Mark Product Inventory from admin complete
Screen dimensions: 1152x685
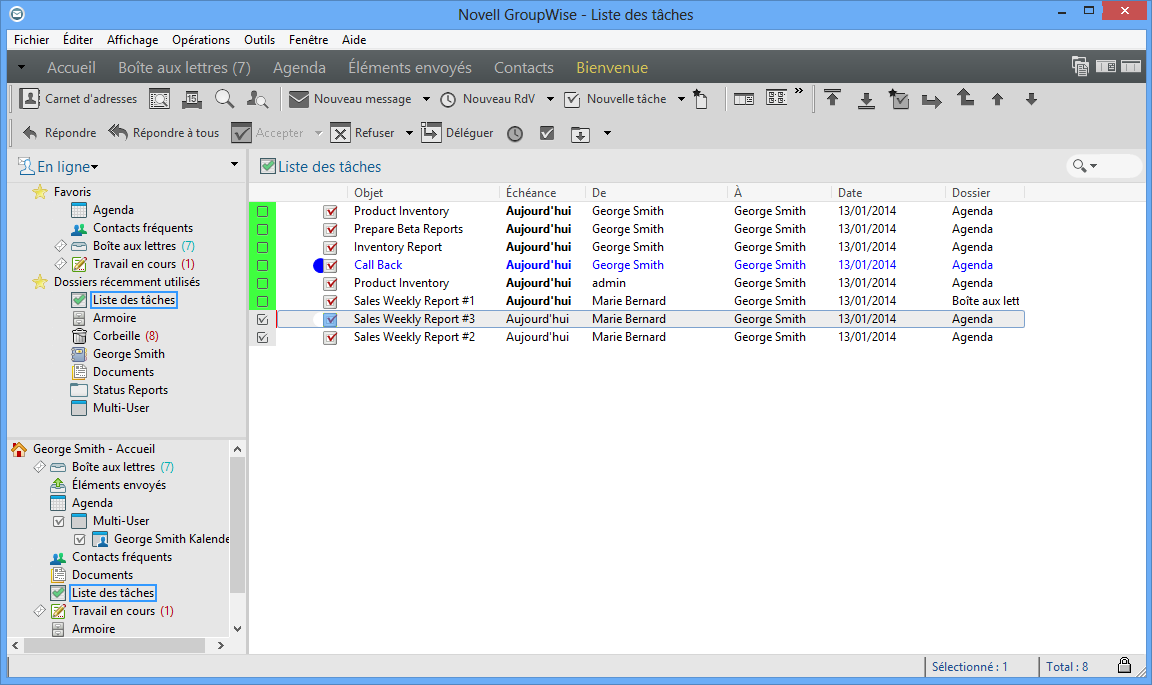tap(262, 284)
